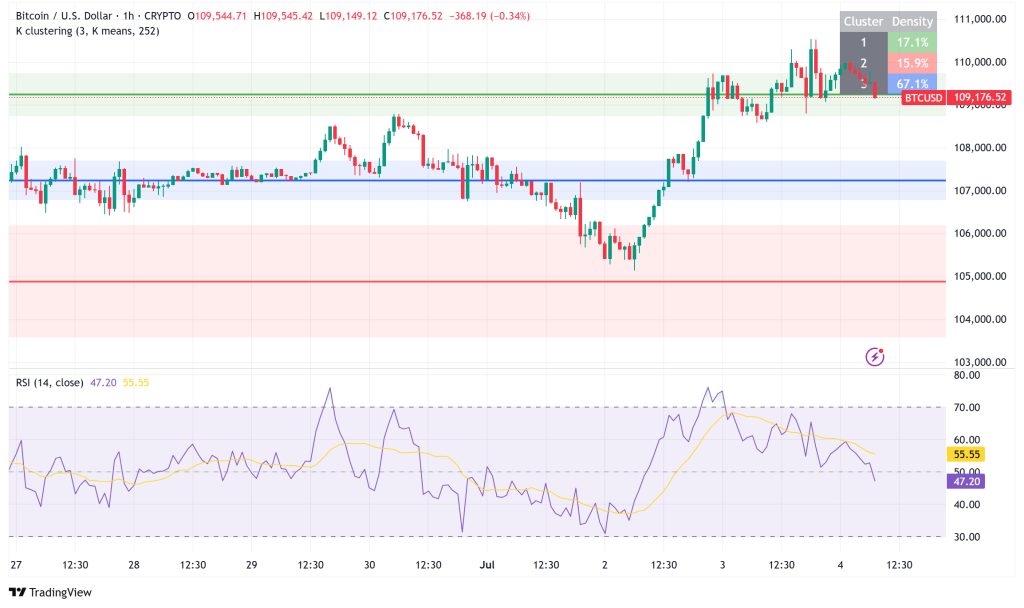Viewport: 1024px width, 608px height.
Task: Select the RSI (14, close) indicator legend
Action: tap(50, 383)
